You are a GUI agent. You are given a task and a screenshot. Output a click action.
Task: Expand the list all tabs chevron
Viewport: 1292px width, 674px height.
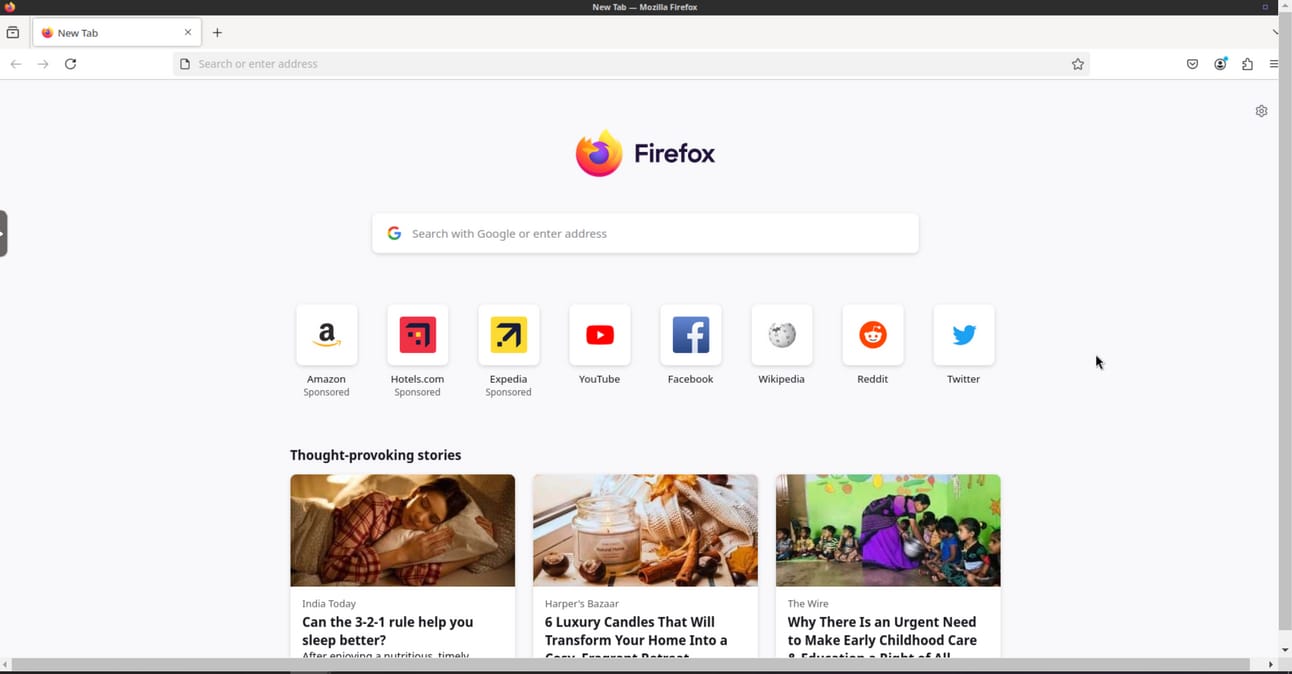tap(1275, 33)
